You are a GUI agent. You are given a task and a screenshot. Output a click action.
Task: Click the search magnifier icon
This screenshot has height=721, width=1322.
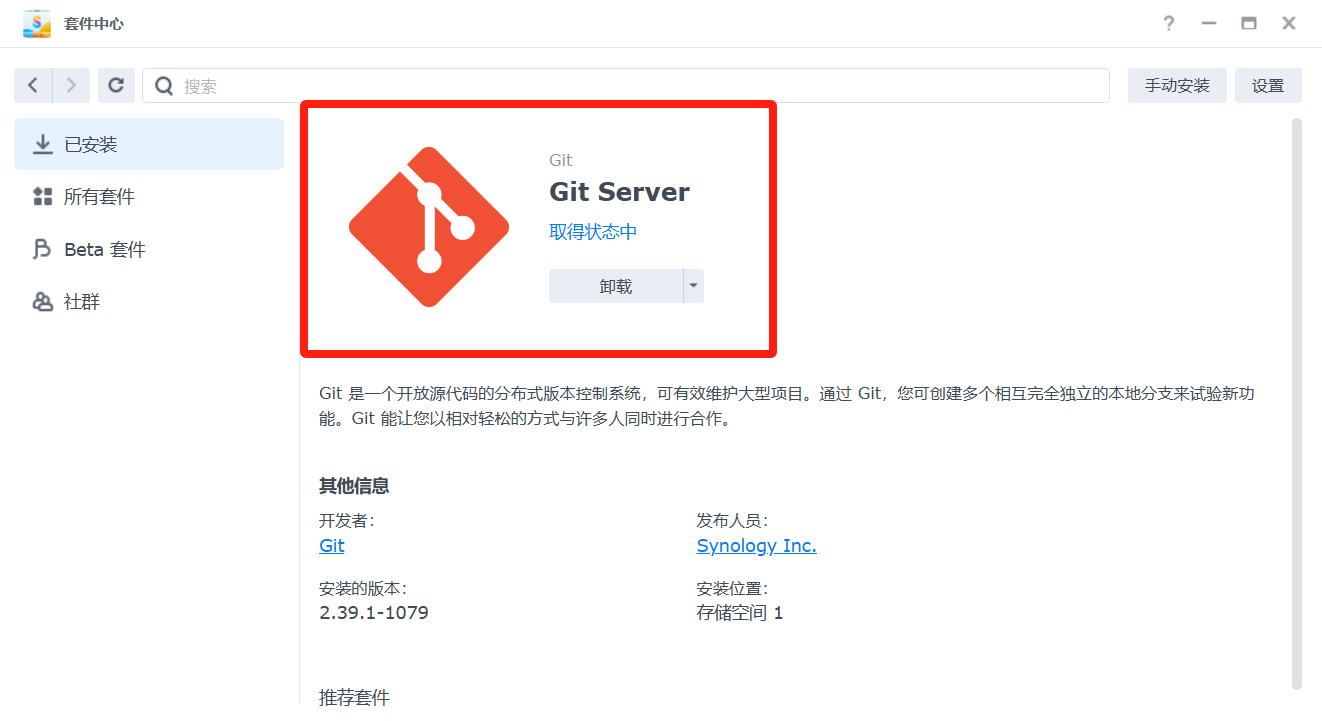164,86
